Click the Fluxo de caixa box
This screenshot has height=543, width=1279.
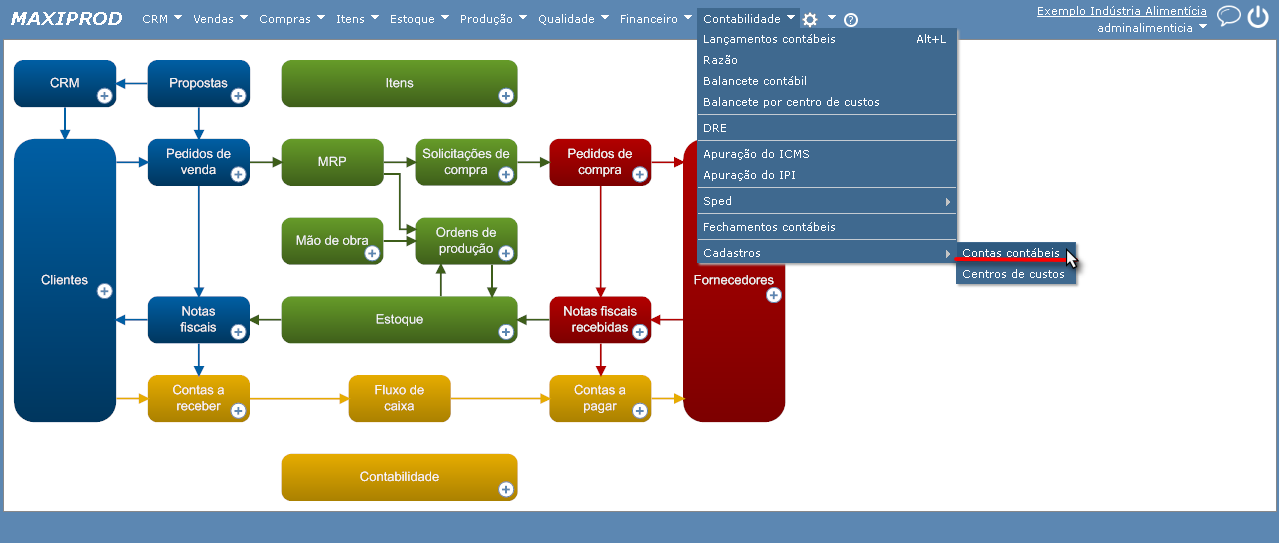tap(399, 398)
